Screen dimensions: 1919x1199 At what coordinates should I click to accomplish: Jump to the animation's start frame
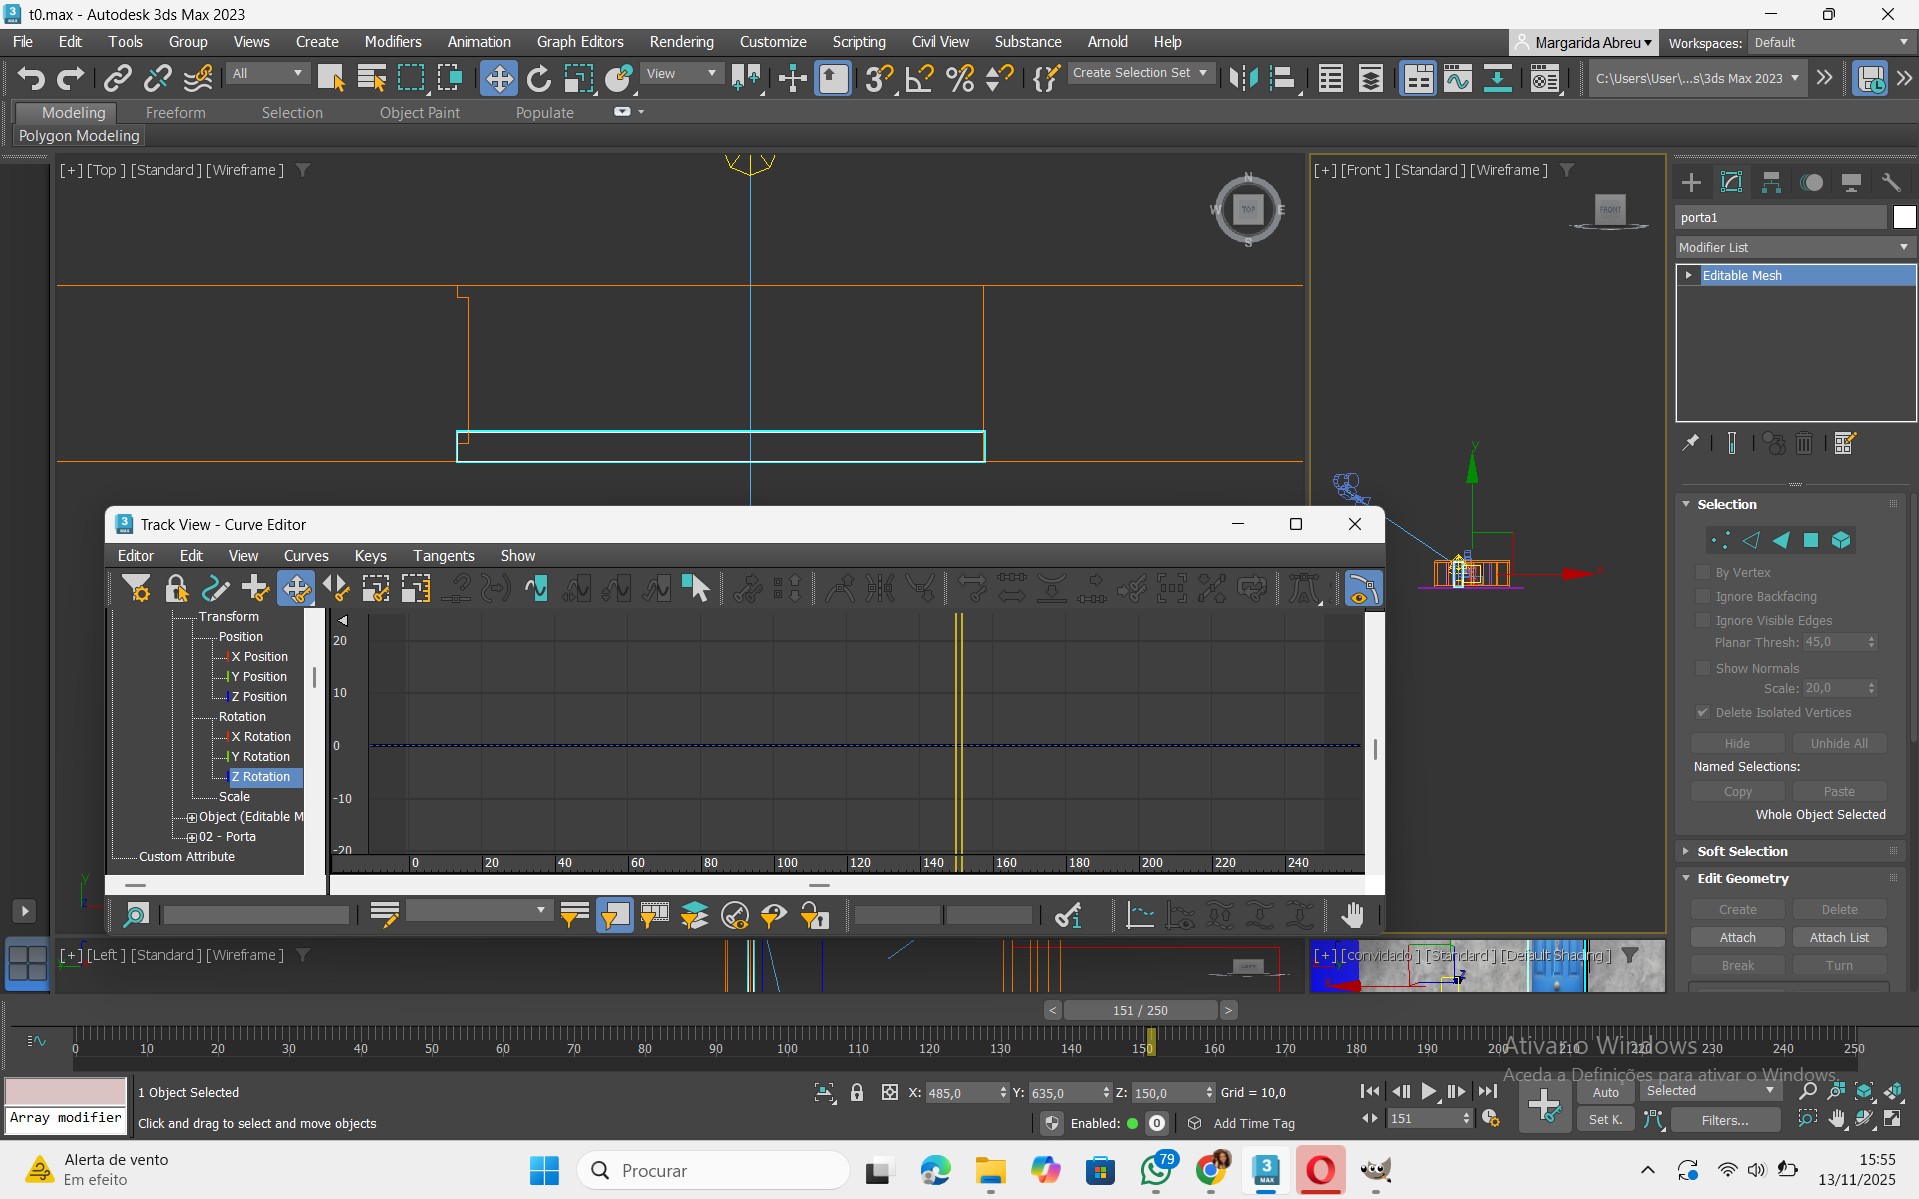point(1370,1092)
